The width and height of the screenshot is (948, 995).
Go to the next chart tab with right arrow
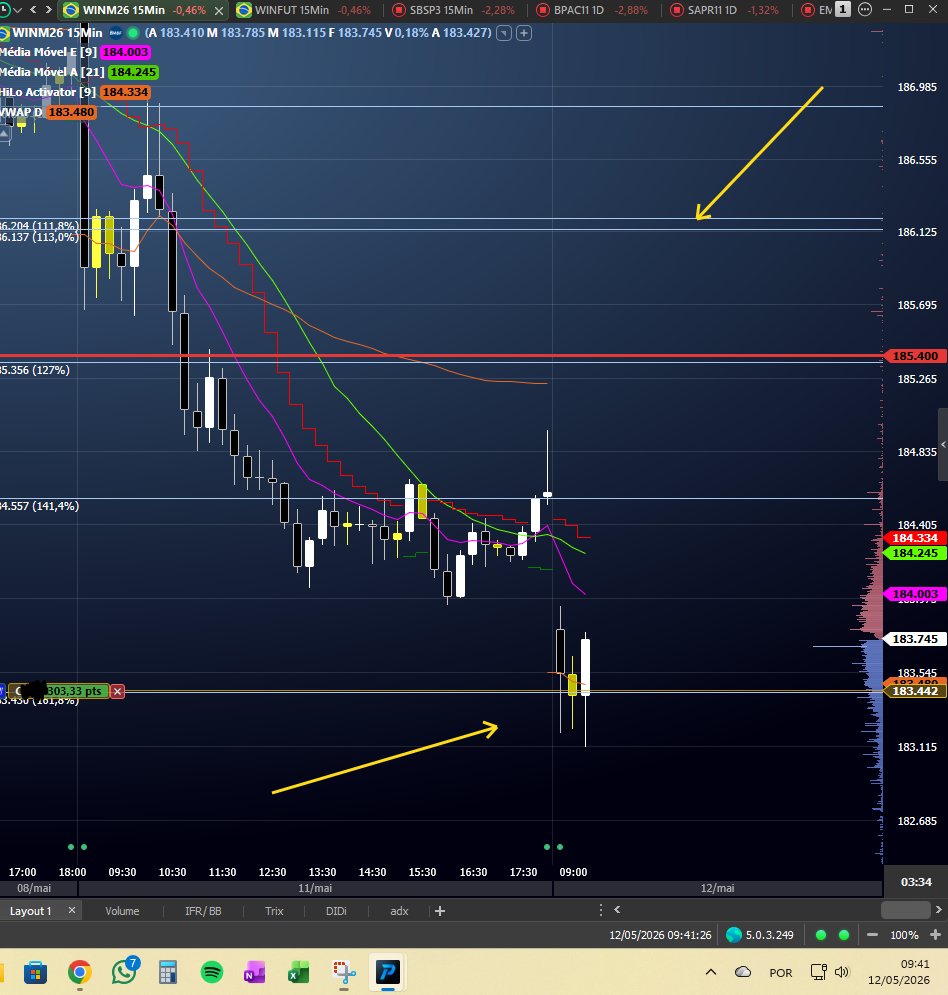48,10
